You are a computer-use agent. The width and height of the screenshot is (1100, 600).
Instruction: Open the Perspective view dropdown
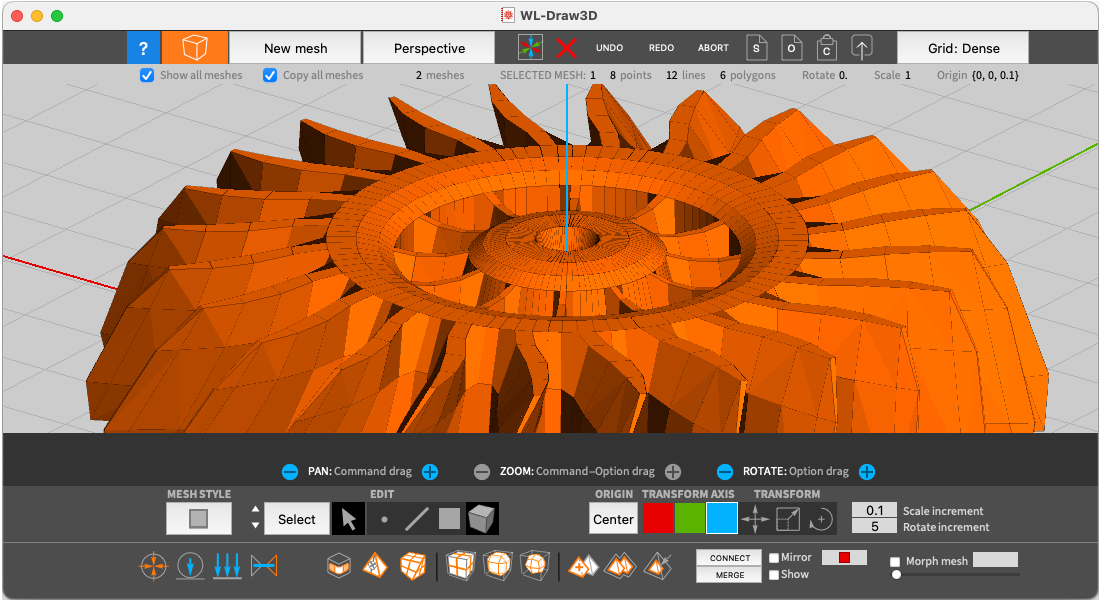pos(429,48)
